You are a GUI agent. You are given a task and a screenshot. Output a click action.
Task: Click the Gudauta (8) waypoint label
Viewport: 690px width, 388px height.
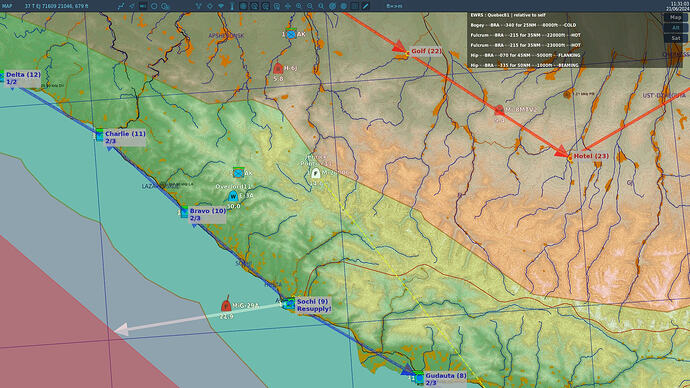[x=445, y=379]
